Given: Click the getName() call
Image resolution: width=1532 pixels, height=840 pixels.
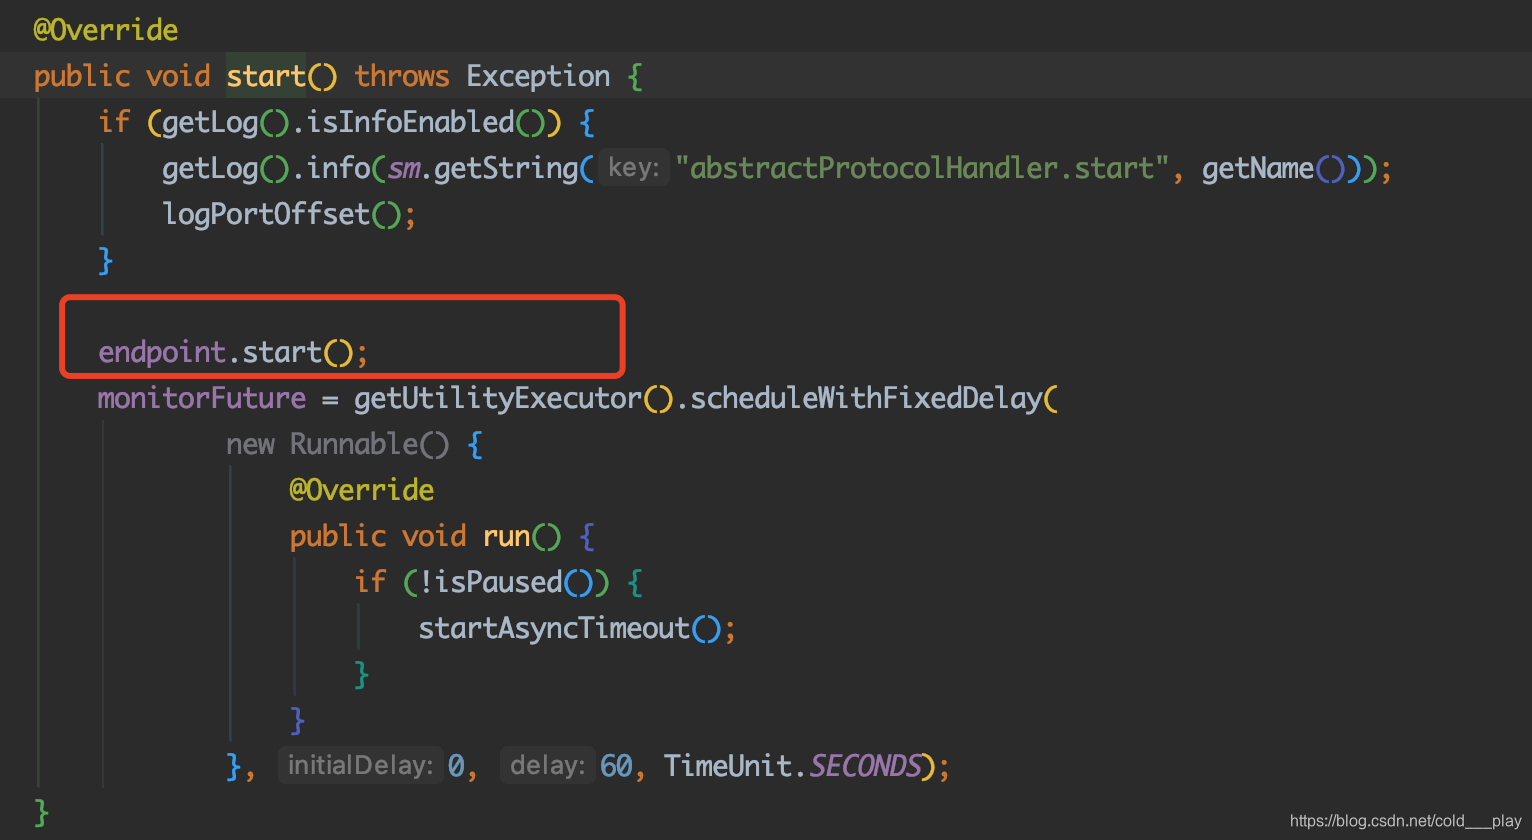Looking at the screenshot, I should 1273,168.
